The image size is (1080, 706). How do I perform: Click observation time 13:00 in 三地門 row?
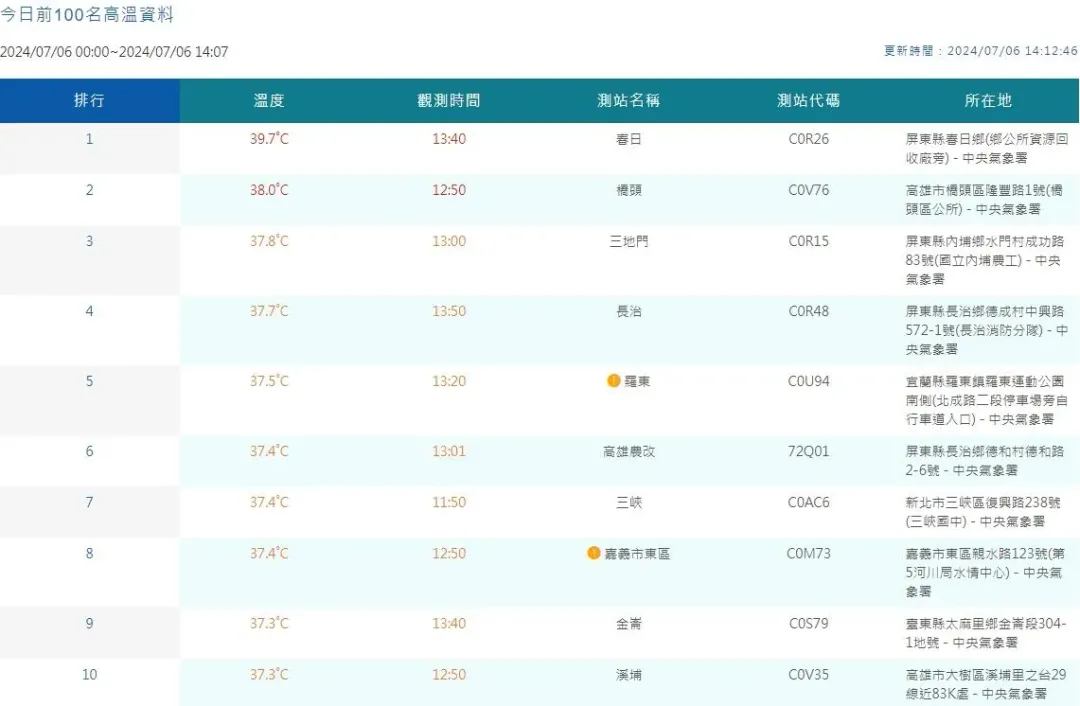pyautogui.click(x=449, y=241)
